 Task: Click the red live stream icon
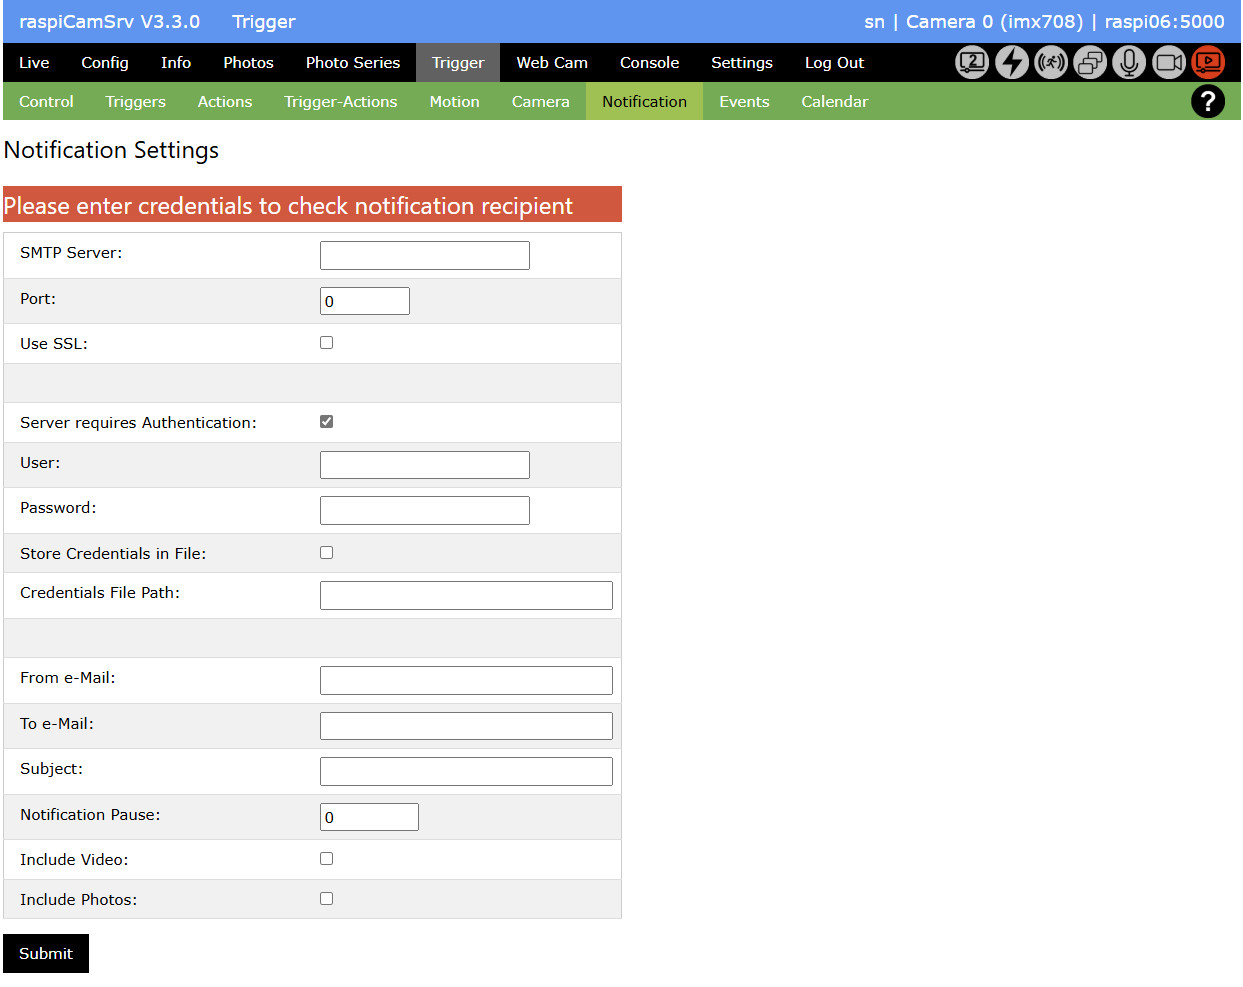[x=1208, y=63]
